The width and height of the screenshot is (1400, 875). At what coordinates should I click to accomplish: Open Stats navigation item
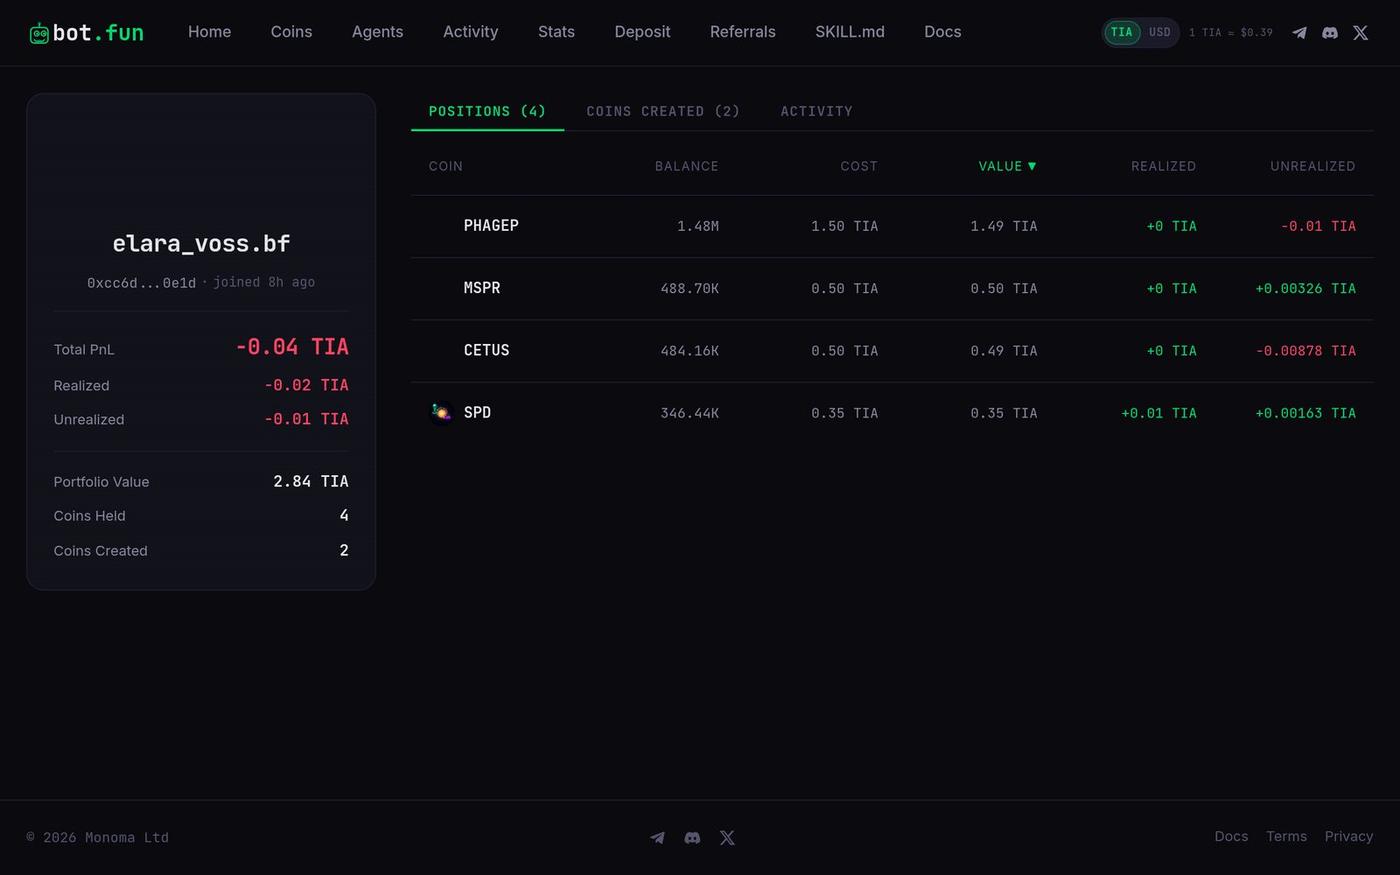556,32
